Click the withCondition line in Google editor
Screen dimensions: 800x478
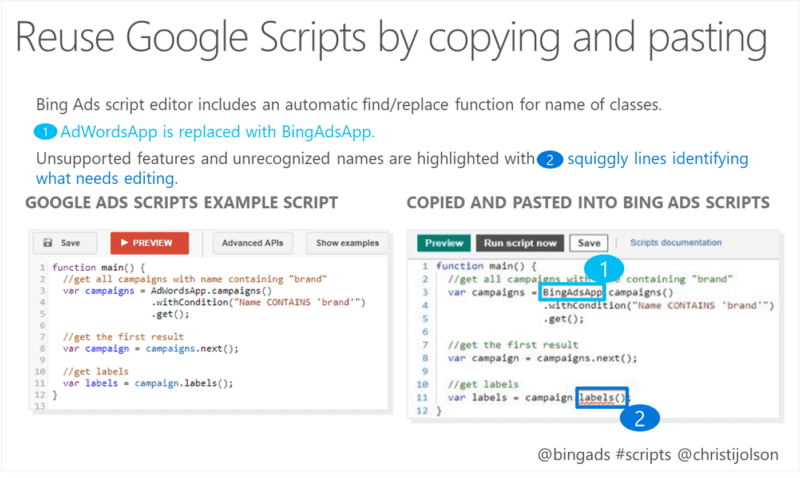pos(258,303)
